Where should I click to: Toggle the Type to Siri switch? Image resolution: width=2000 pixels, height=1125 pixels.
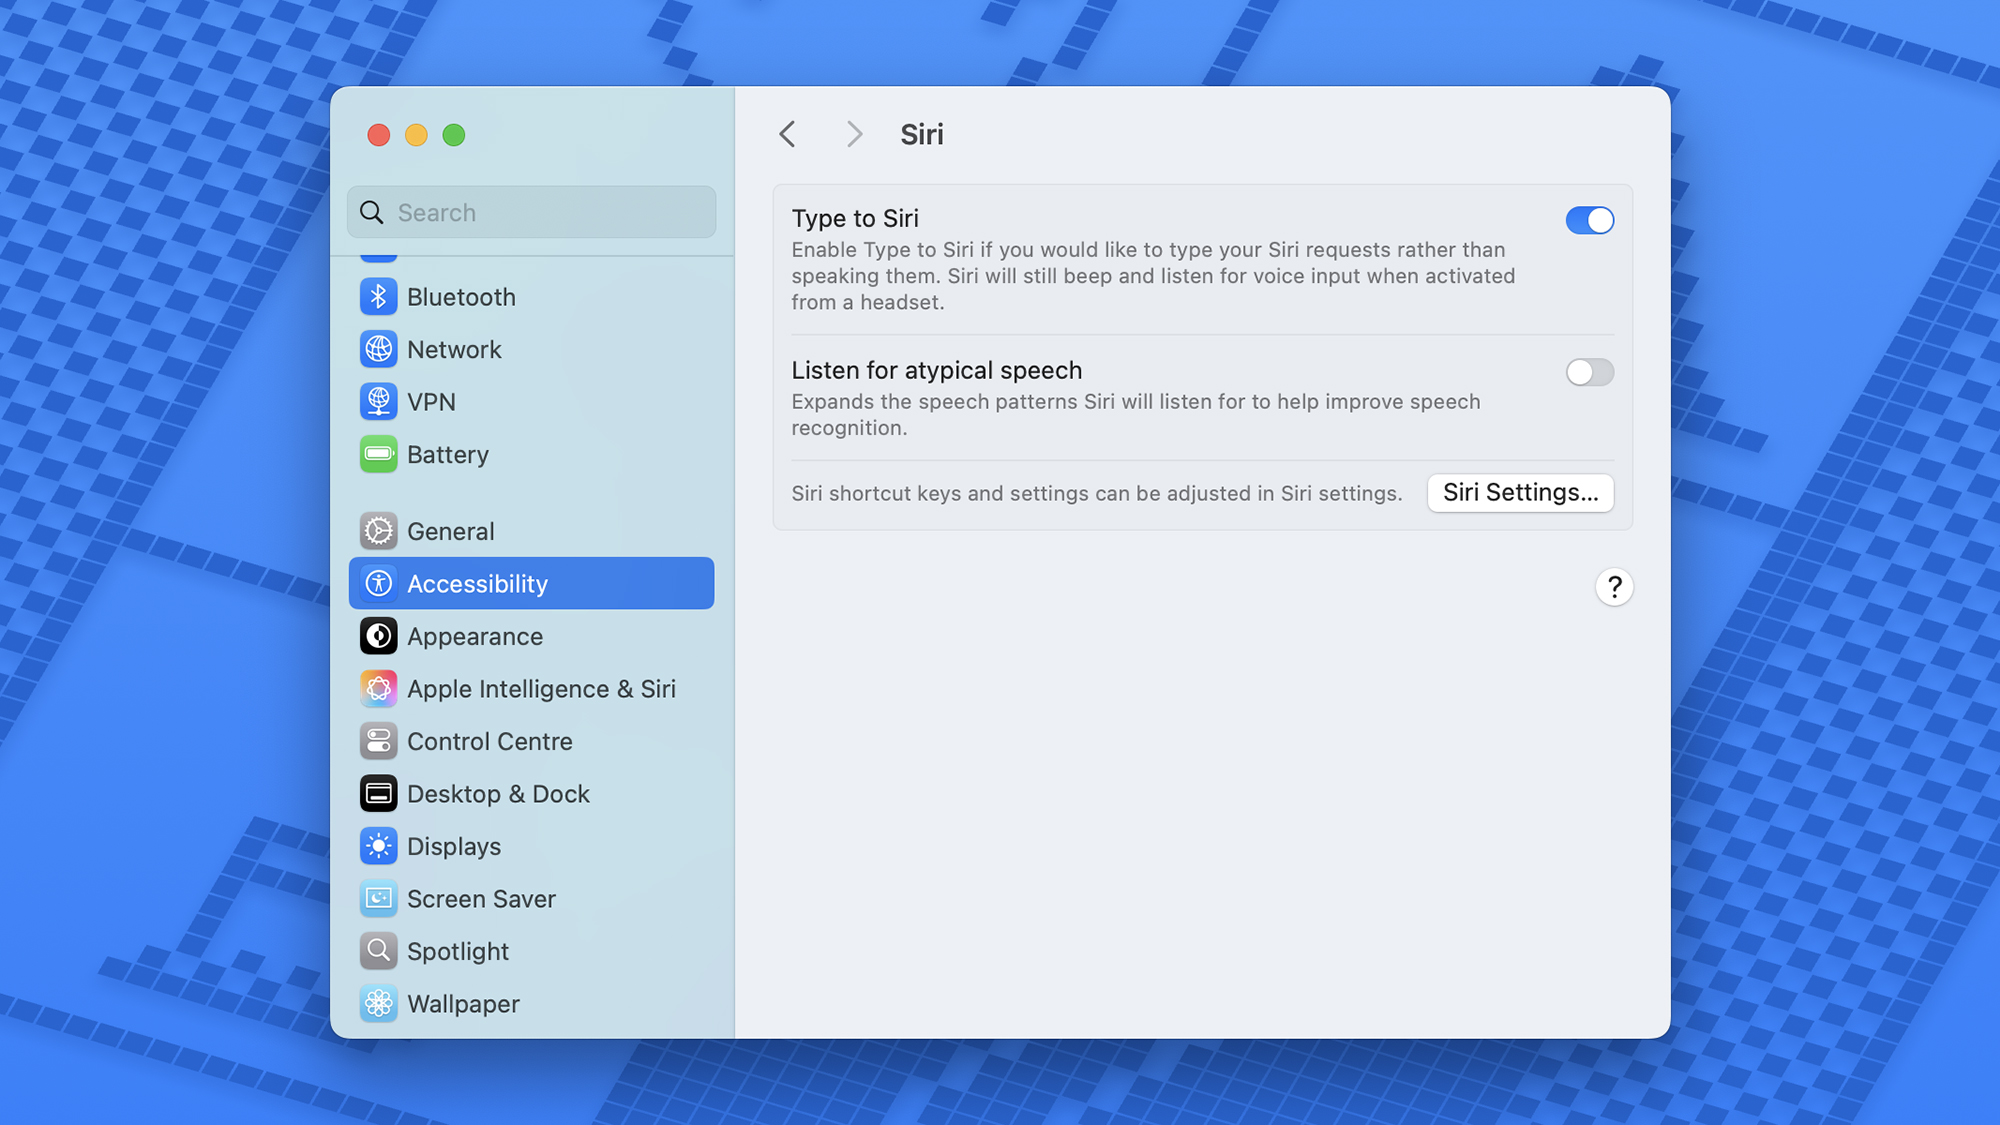[1588, 218]
